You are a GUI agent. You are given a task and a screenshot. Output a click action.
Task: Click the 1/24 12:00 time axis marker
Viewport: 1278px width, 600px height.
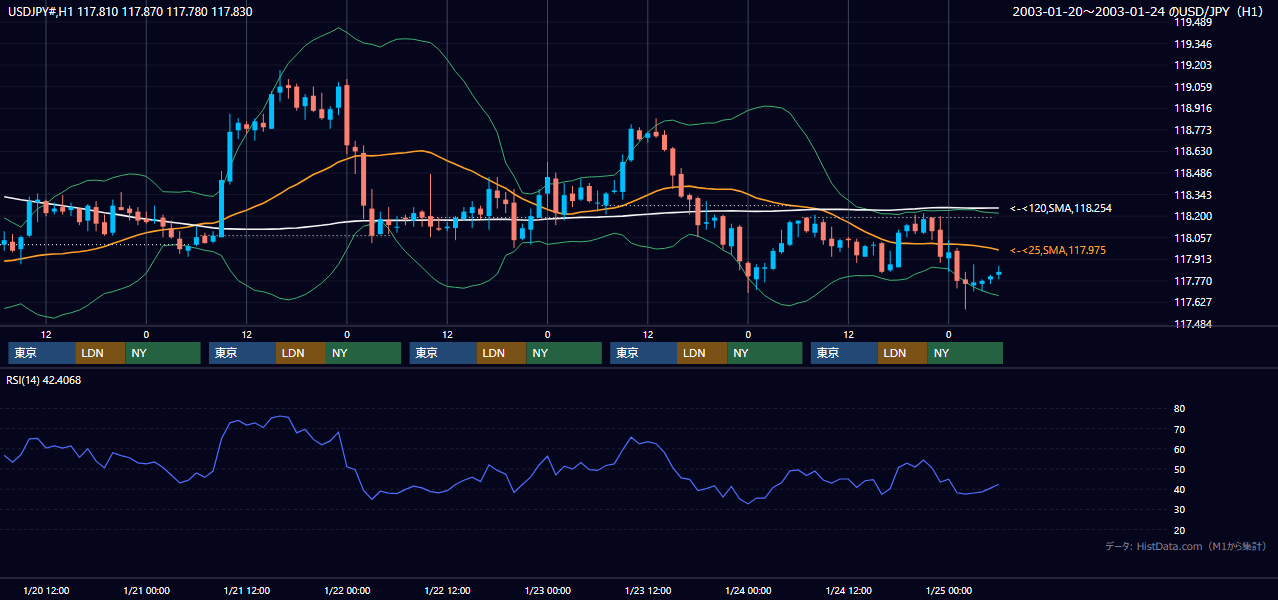point(848,591)
